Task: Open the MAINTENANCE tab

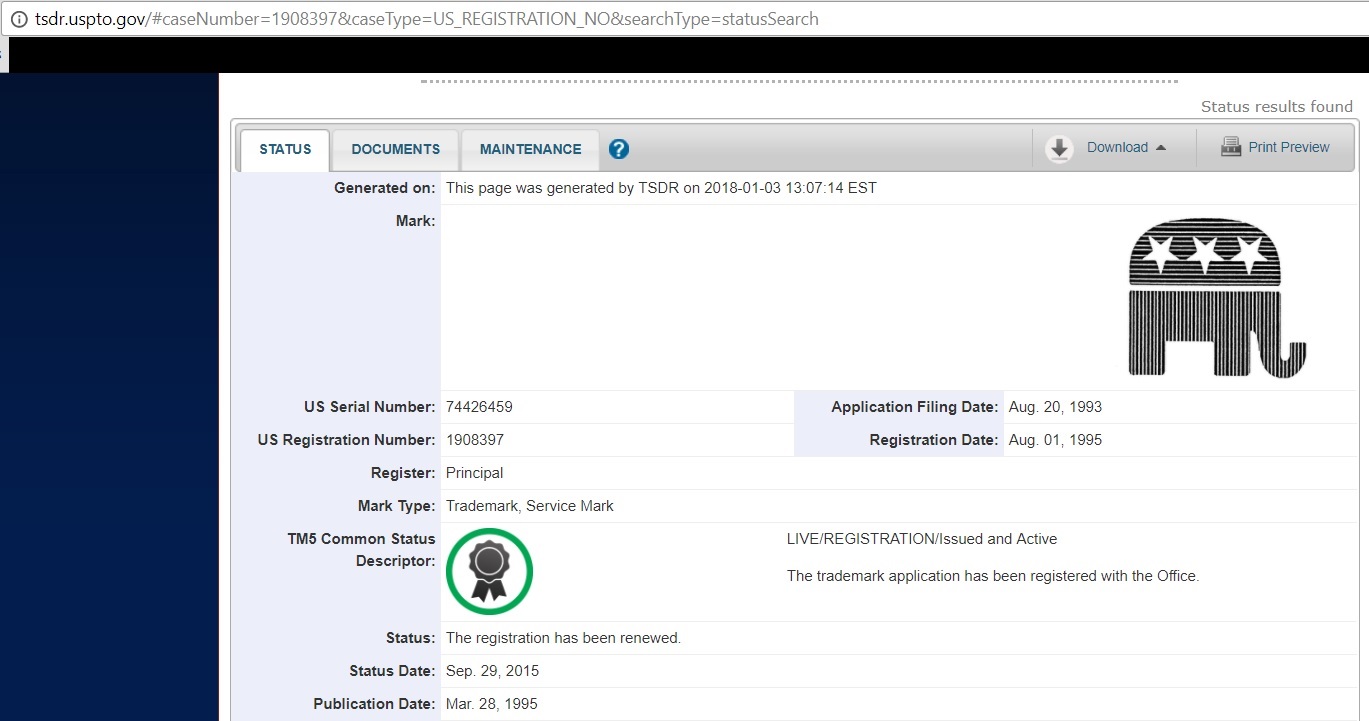Action: (530, 149)
